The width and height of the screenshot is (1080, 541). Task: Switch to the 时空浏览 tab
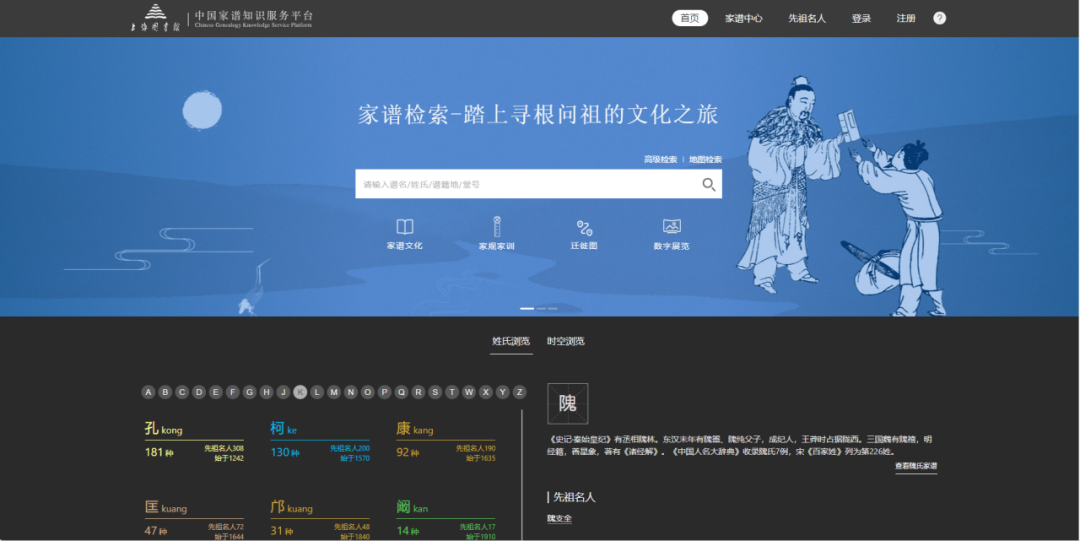point(566,341)
